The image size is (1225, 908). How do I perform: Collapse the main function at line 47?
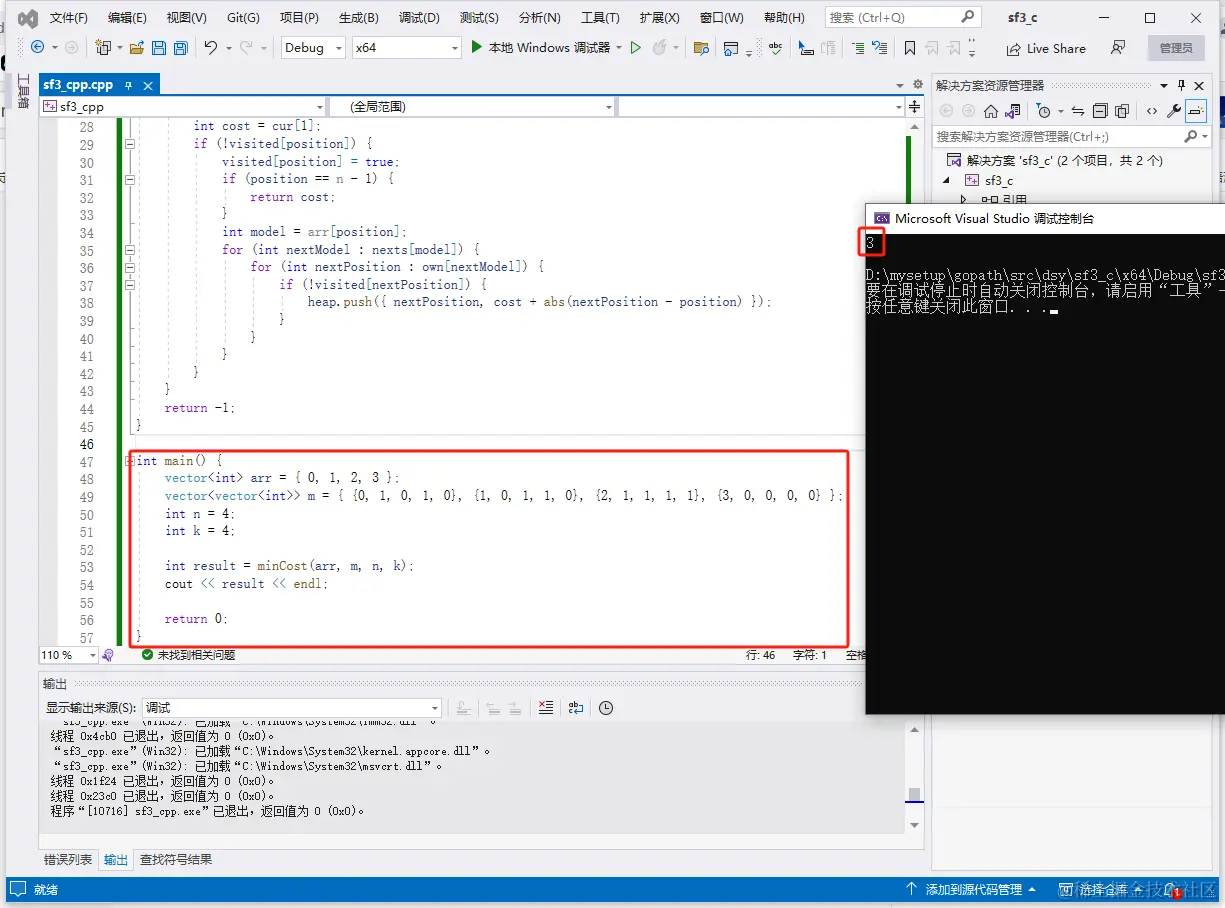pyautogui.click(x=130, y=461)
